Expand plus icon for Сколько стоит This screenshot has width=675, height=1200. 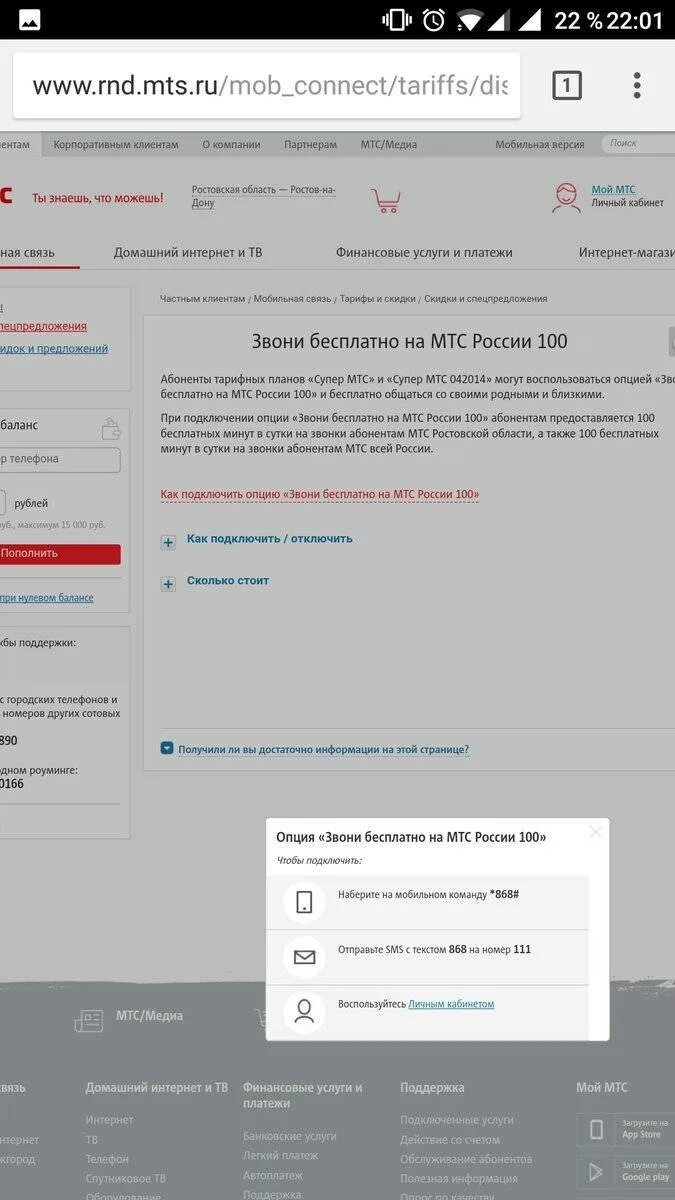pos(168,583)
